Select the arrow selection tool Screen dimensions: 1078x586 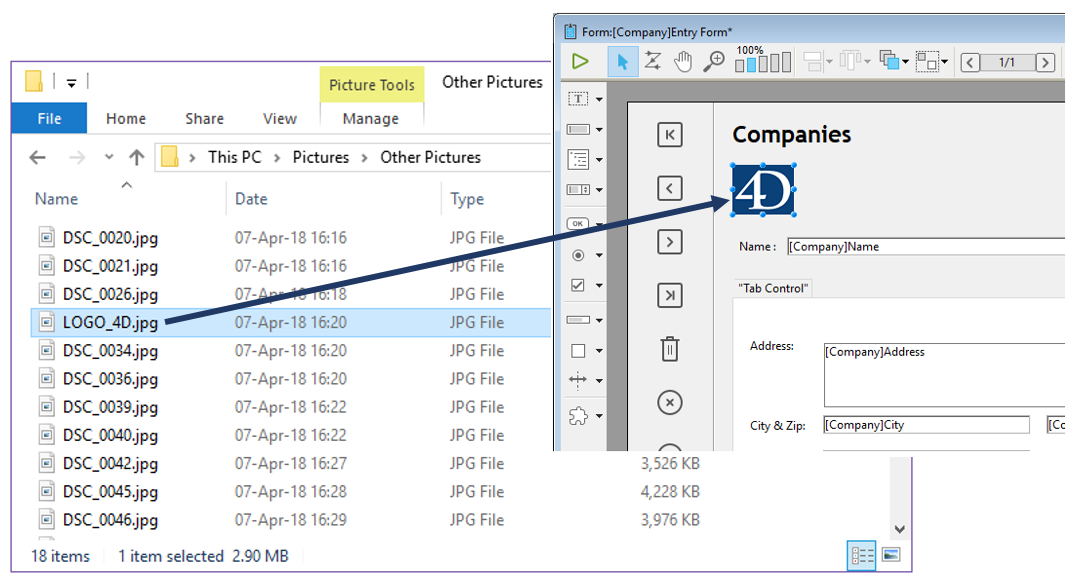coord(622,62)
